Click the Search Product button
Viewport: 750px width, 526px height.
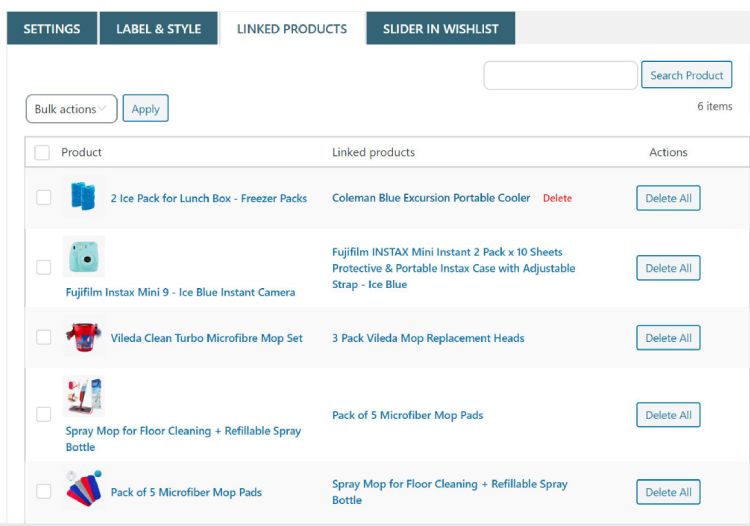686,75
